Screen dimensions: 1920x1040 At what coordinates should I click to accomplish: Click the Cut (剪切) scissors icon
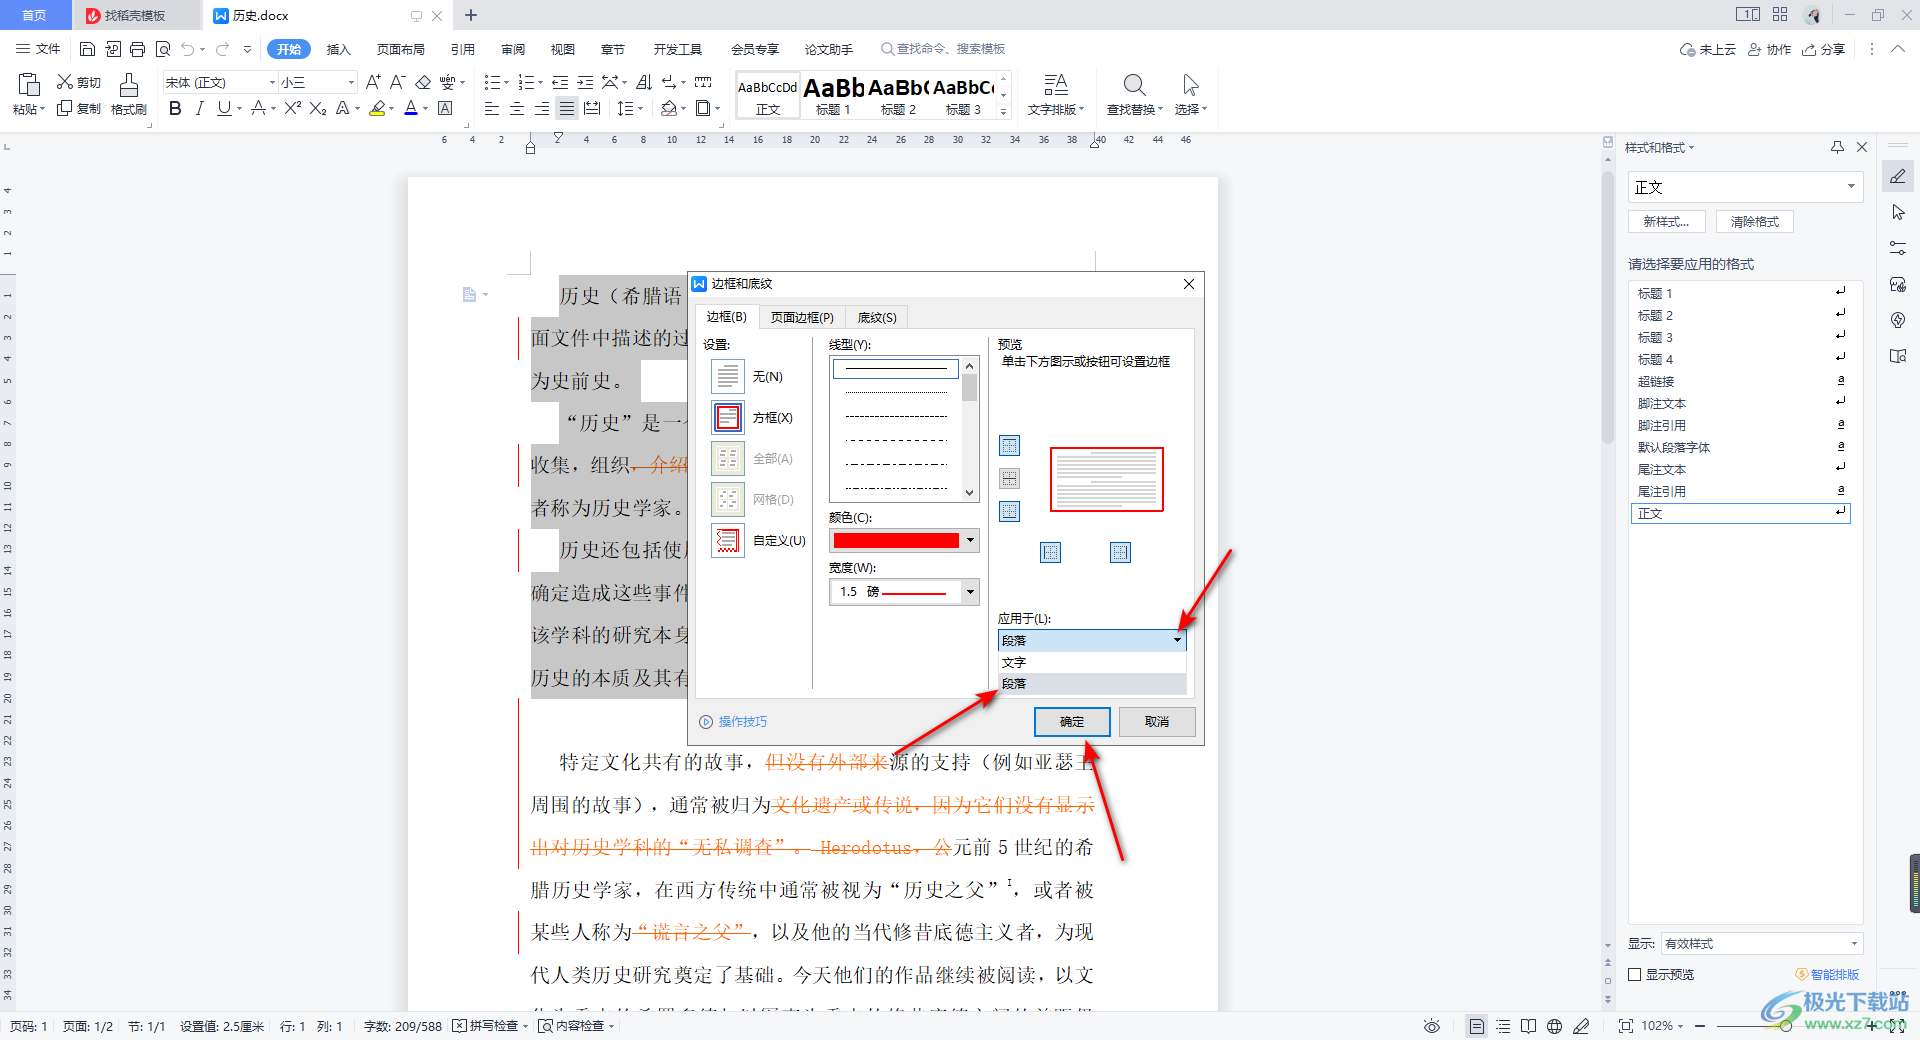coord(65,82)
